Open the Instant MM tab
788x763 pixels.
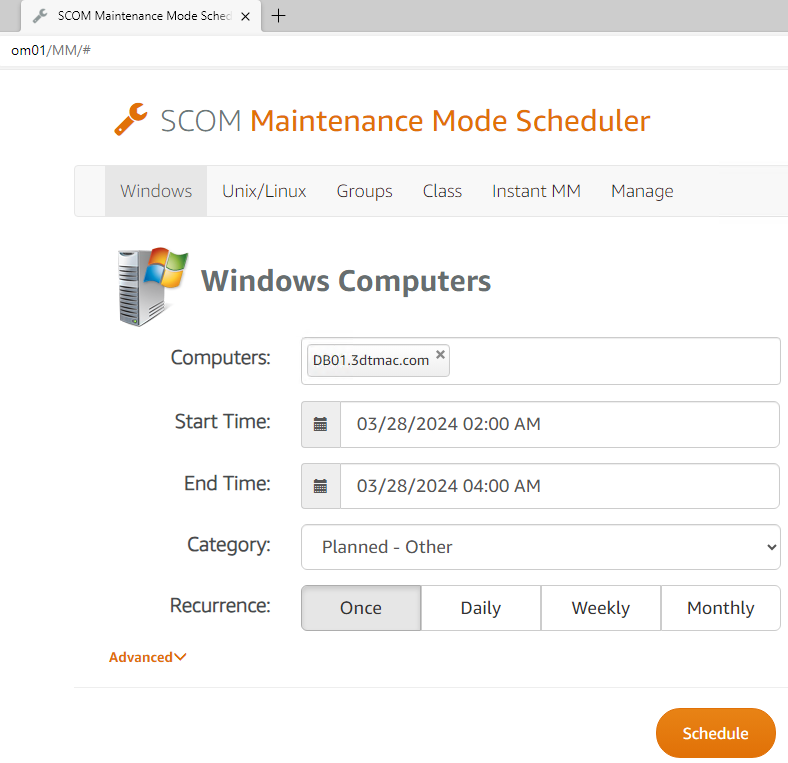[536, 191]
